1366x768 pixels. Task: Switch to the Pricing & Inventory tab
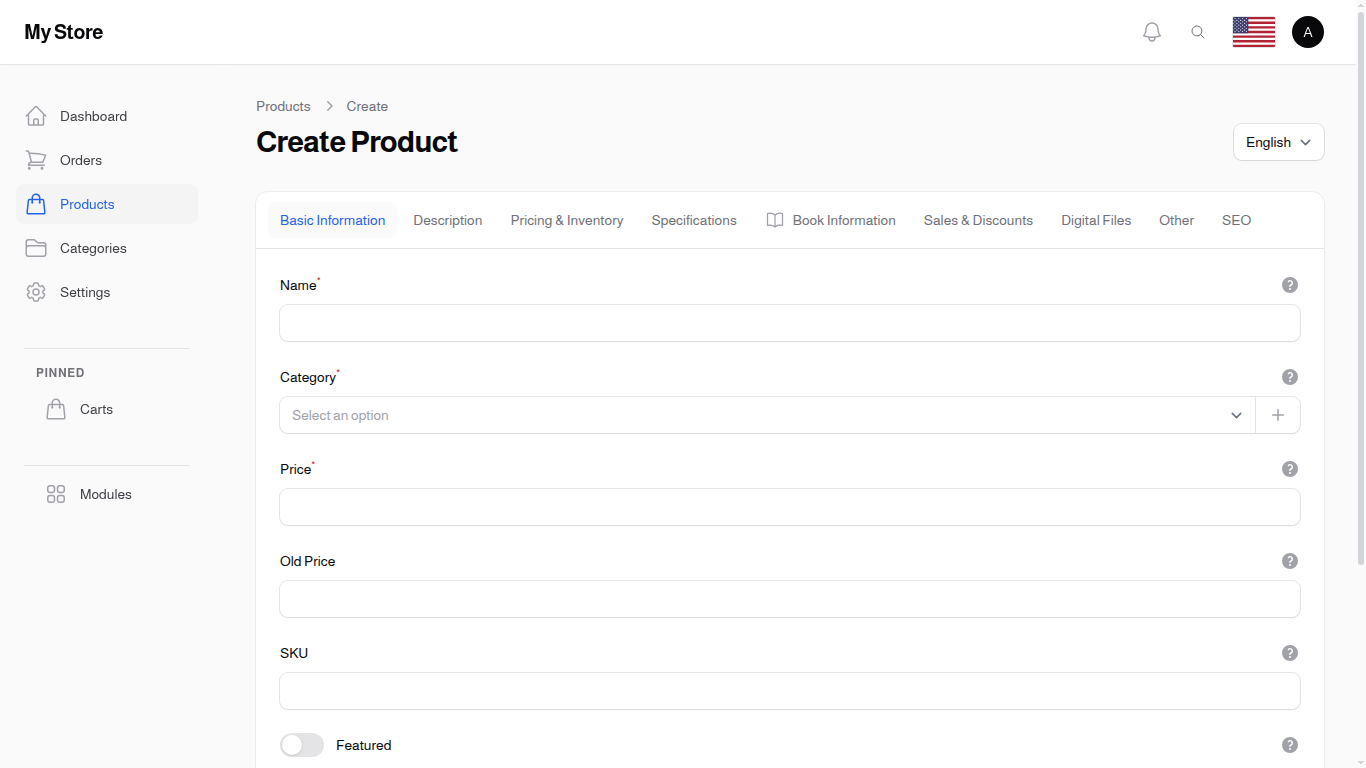coord(566,220)
